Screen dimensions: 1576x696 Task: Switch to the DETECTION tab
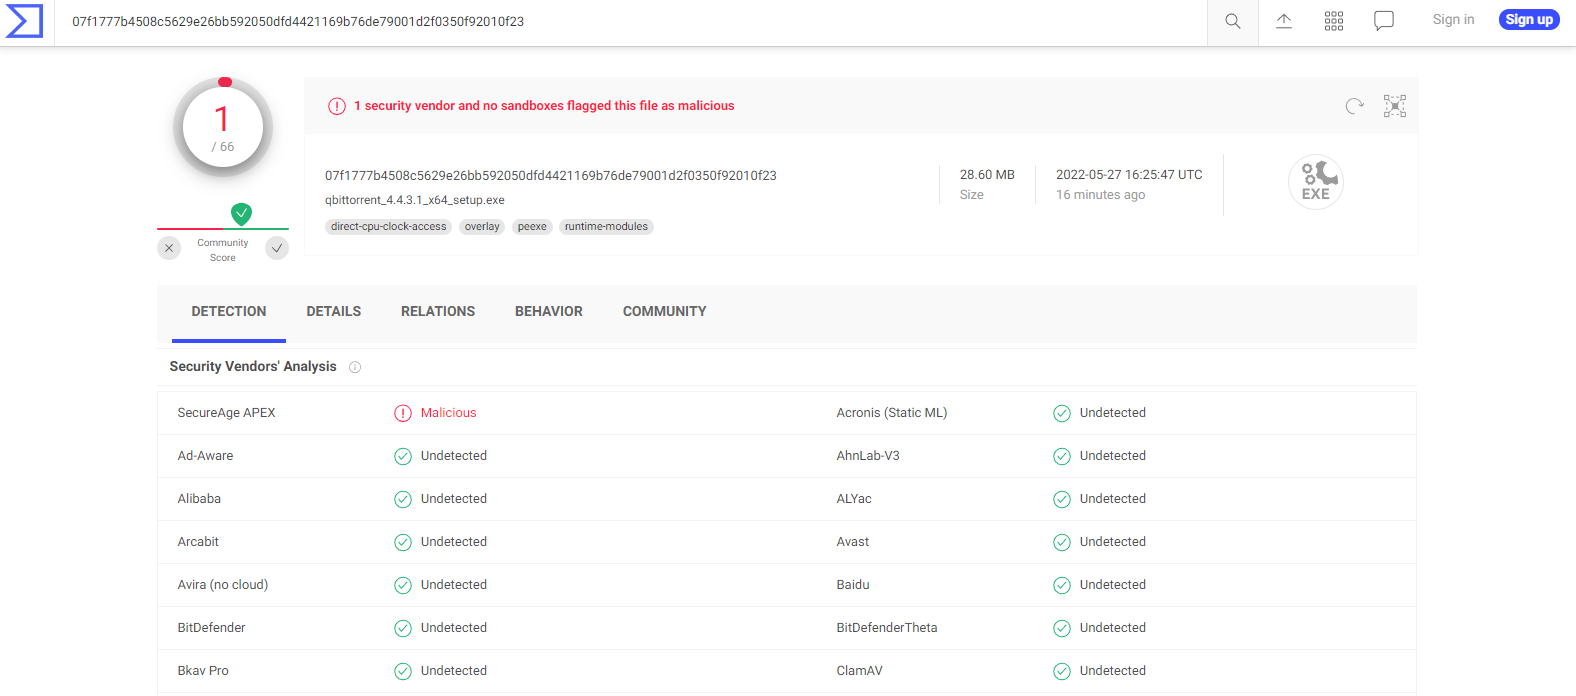(229, 312)
